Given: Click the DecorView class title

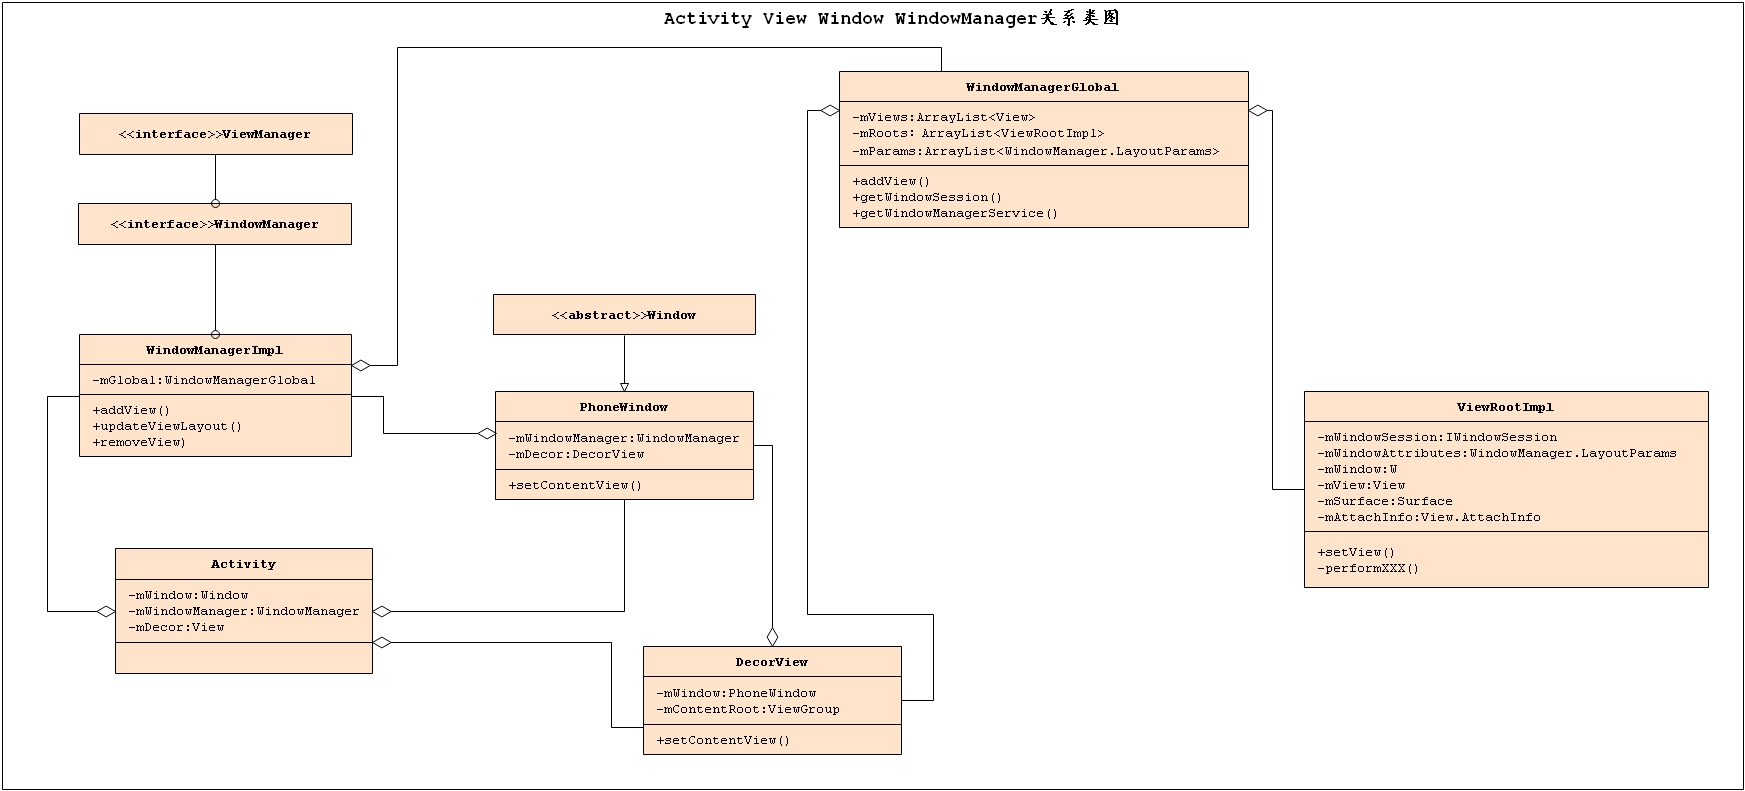Looking at the screenshot, I should coord(772,662).
